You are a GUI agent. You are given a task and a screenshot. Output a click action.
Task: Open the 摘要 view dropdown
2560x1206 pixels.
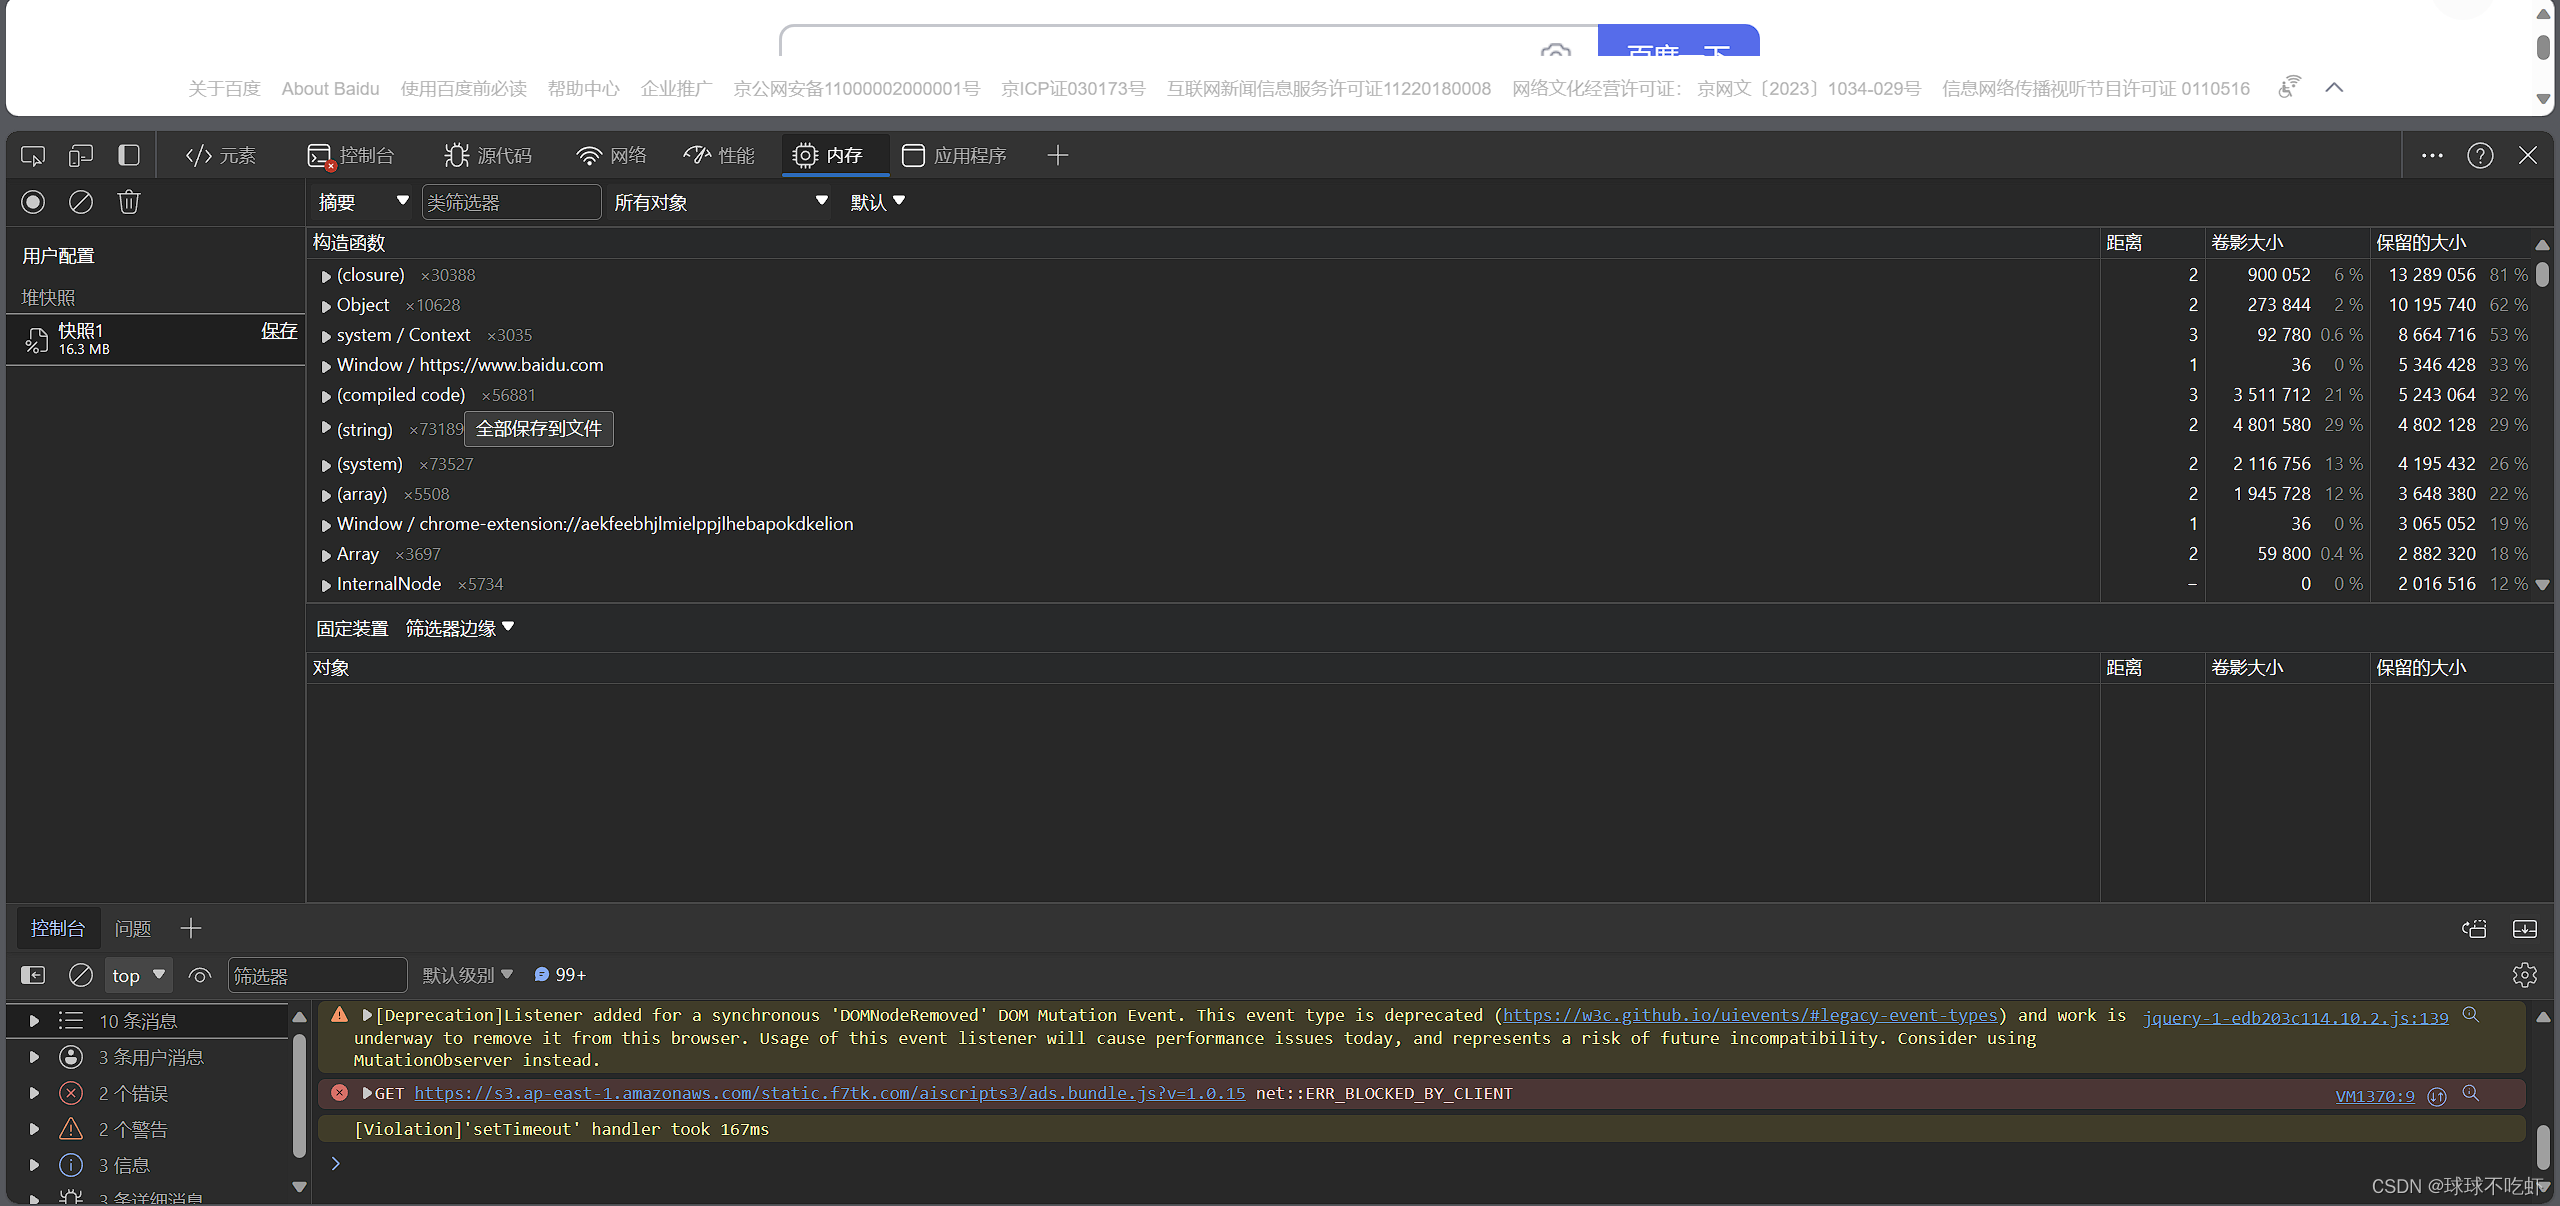[x=363, y=202]
